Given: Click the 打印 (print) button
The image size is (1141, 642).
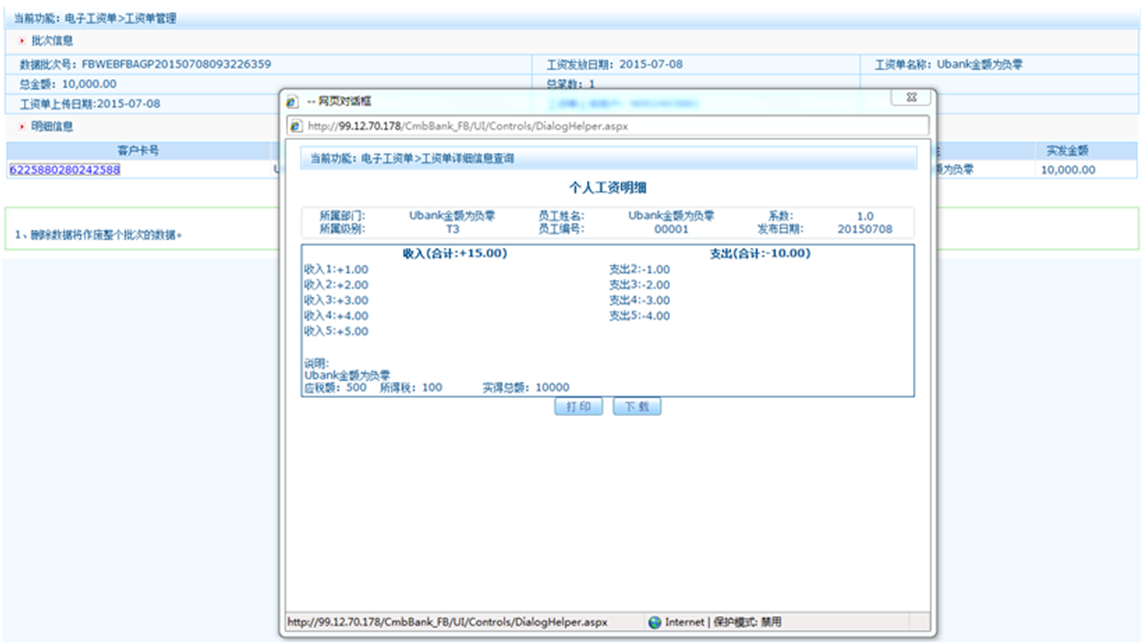Looking at the screenshot, I should [x=578, y=407].
